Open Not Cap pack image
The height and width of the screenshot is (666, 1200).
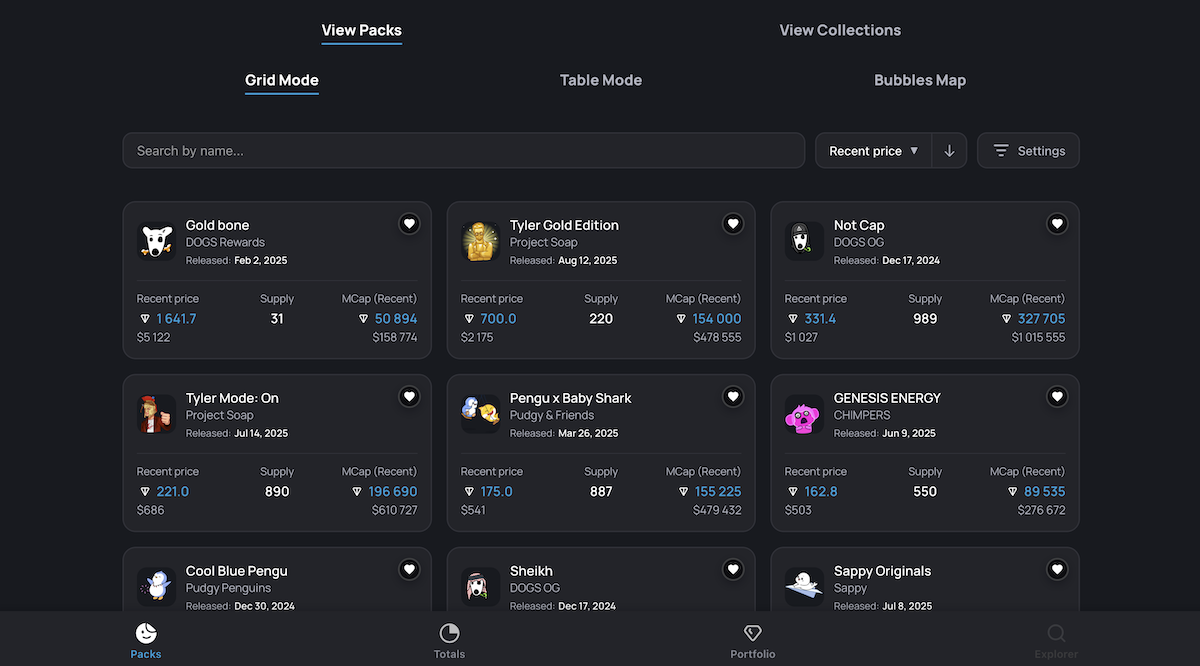(804, 241)
